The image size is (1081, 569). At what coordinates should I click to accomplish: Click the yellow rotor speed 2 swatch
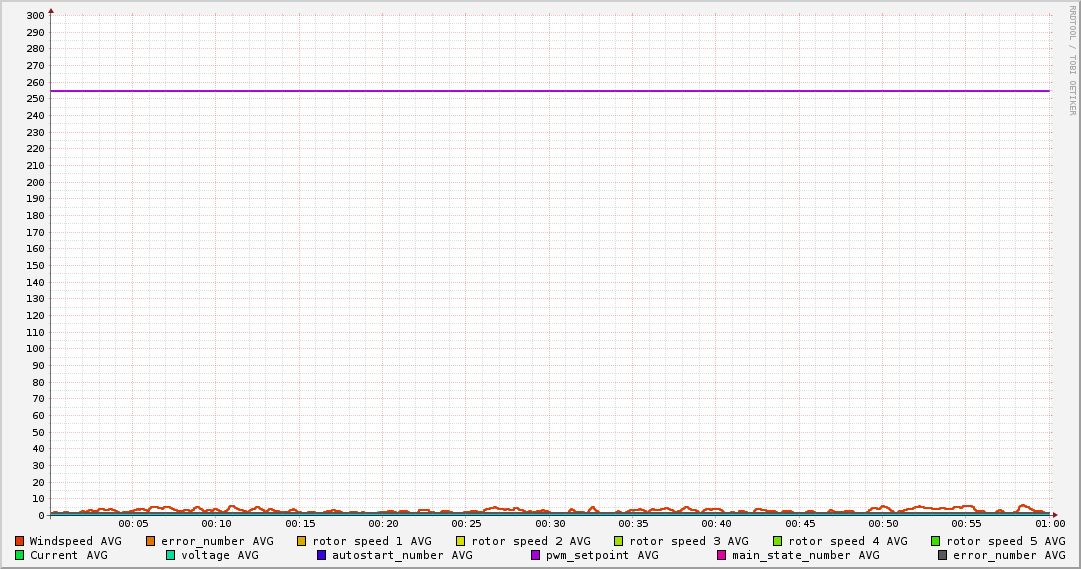tap(461, 541)
